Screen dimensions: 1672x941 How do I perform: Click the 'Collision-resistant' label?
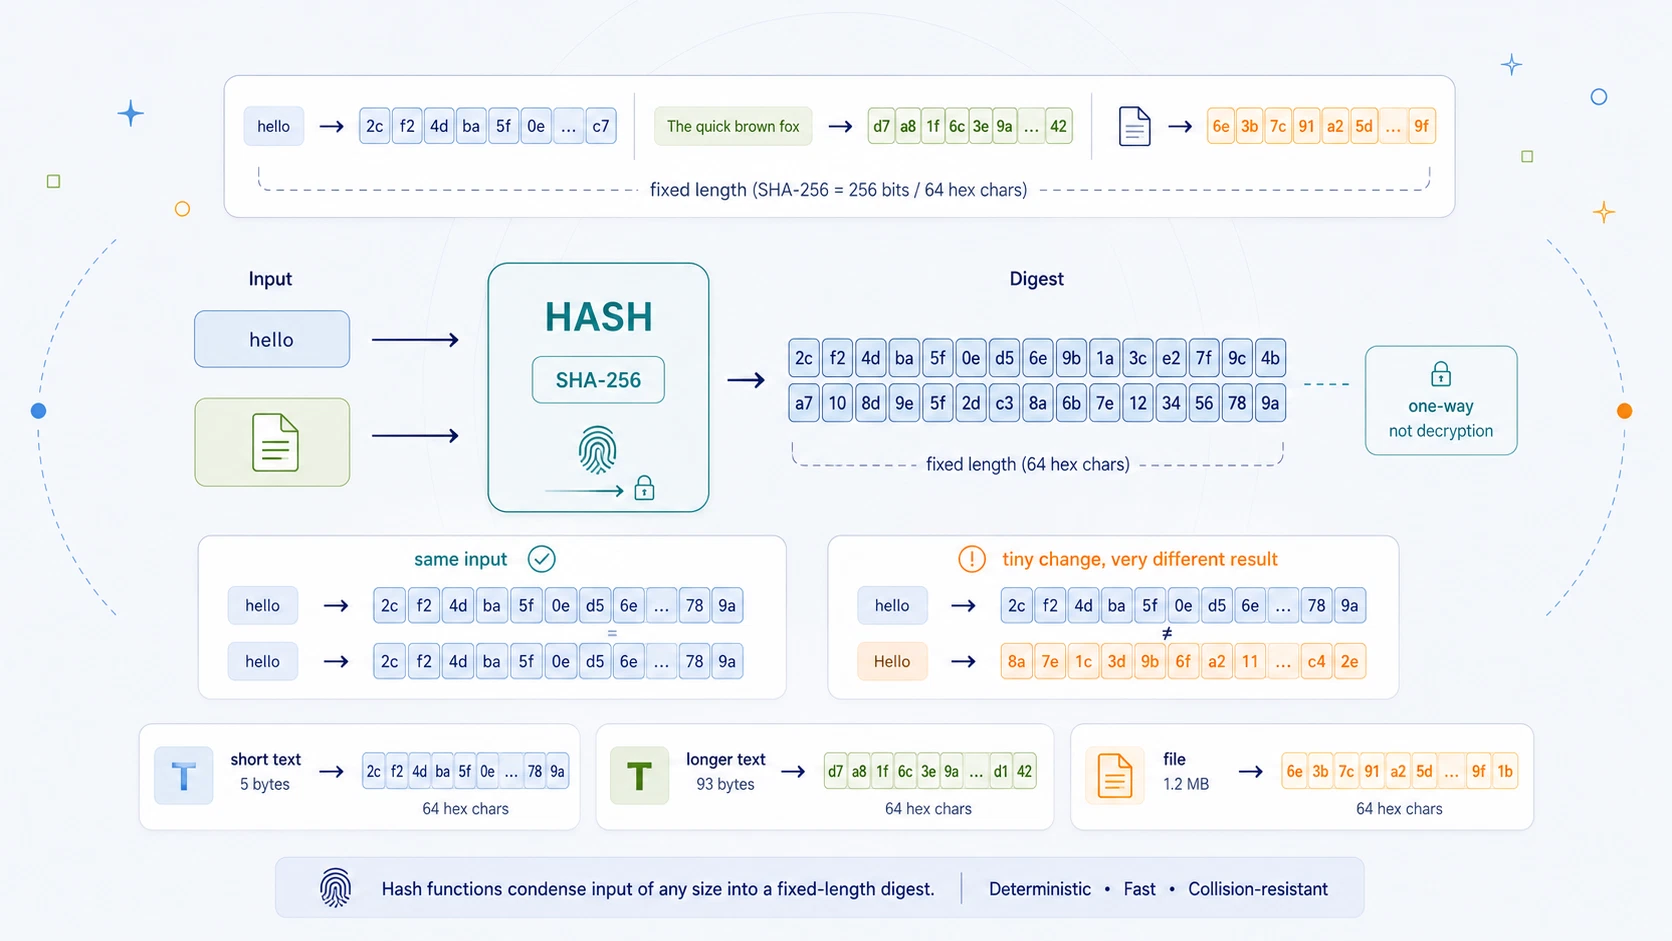click(x=1258, y=889)
